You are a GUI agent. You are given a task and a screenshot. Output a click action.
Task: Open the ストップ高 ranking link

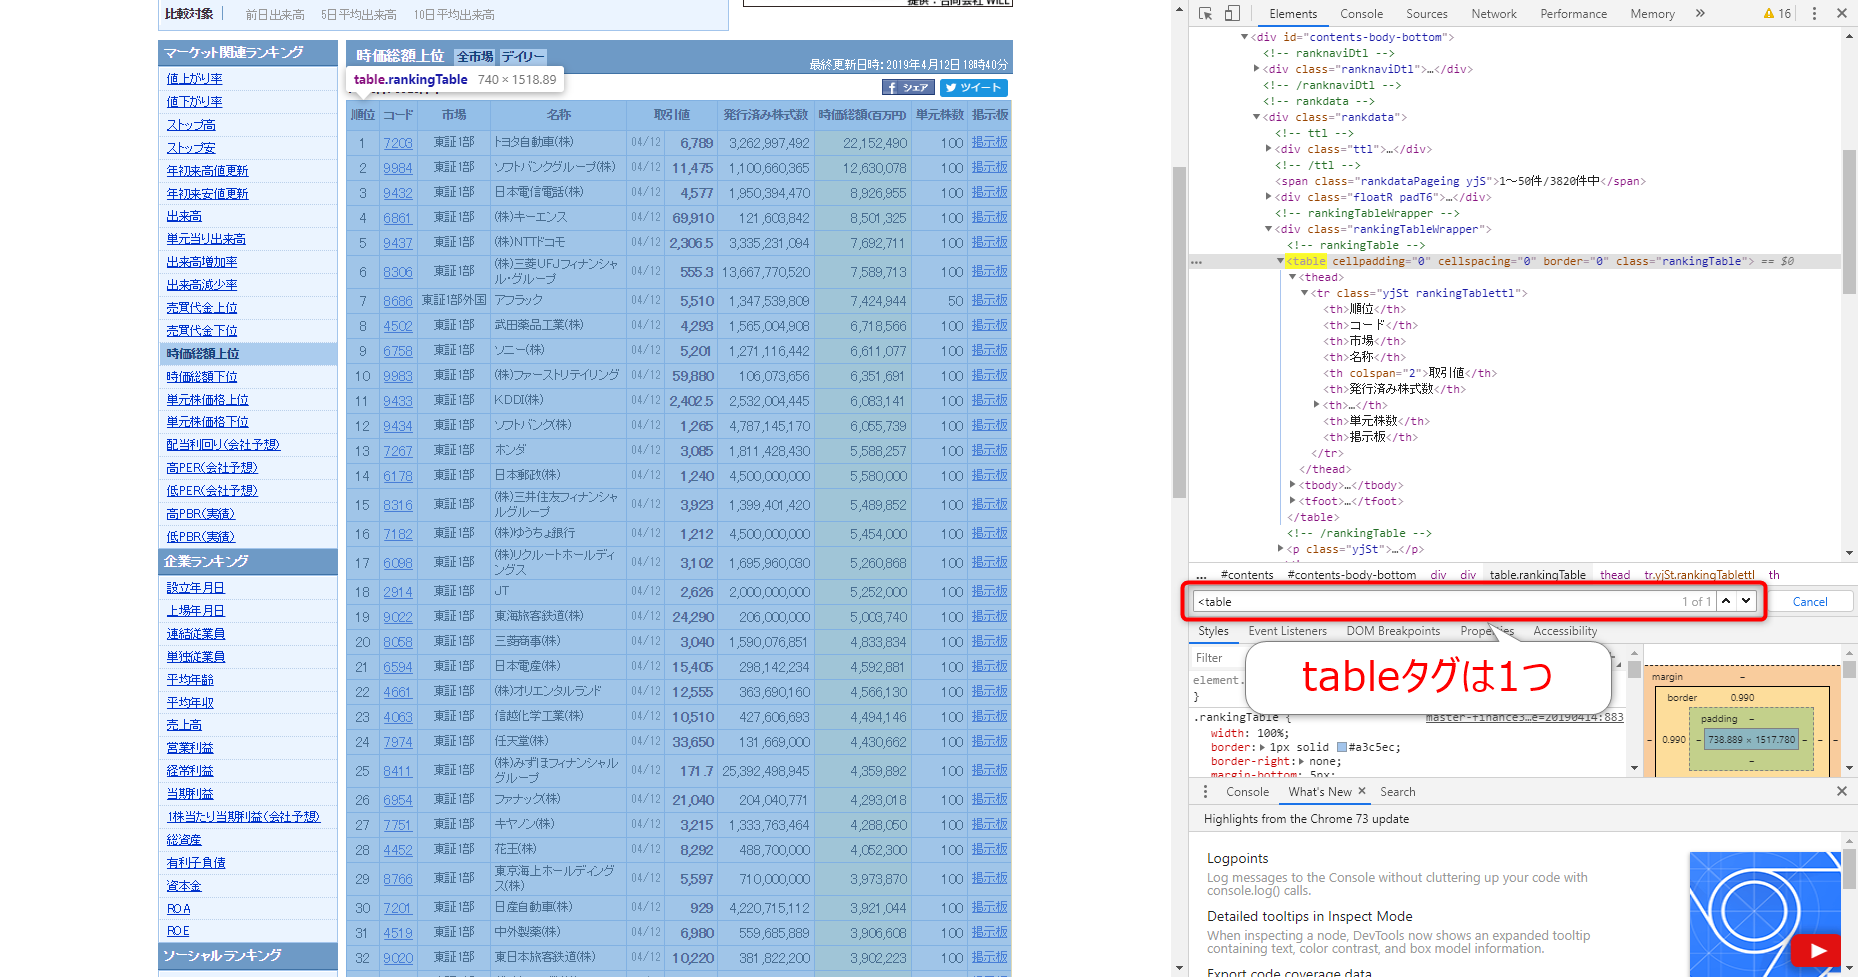coord(191,125)
